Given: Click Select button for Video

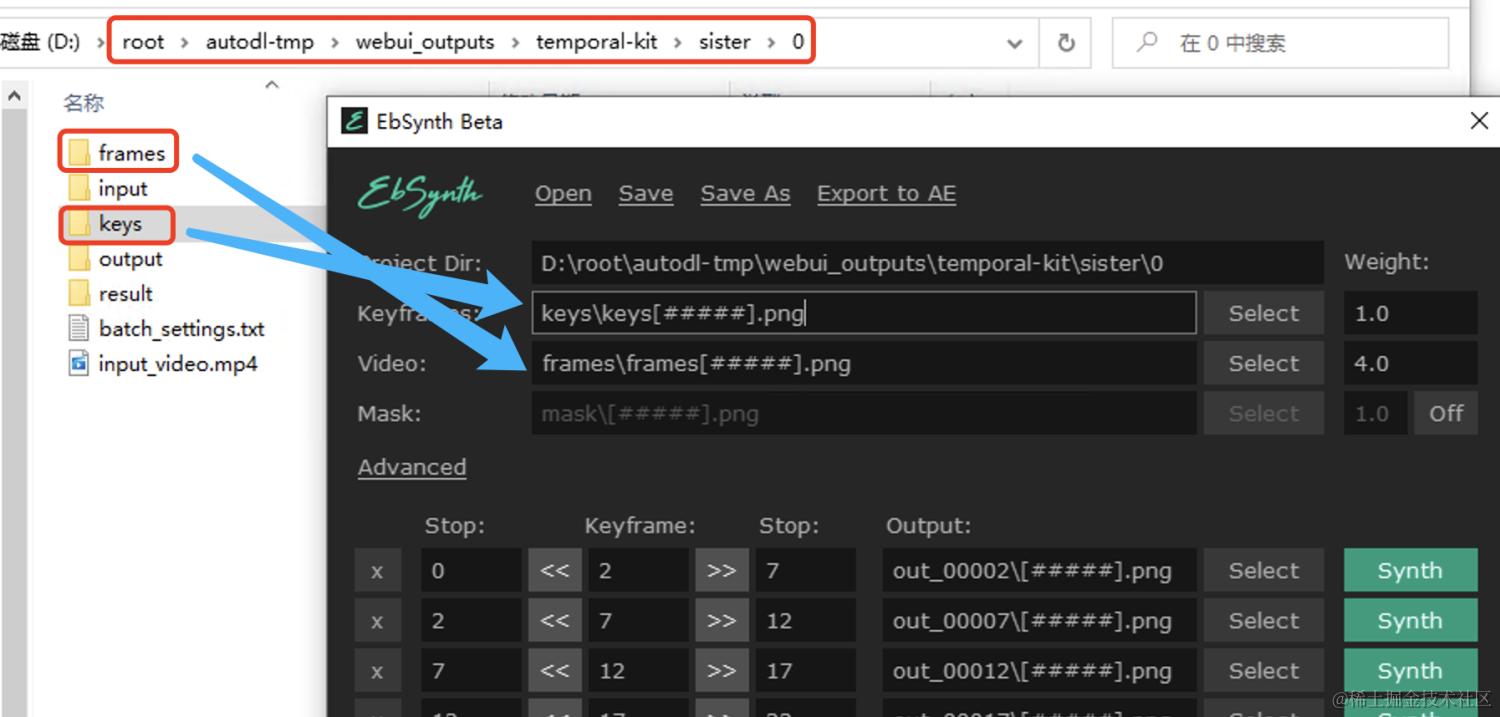Looking at the screenshot, I should (1264, 364).
